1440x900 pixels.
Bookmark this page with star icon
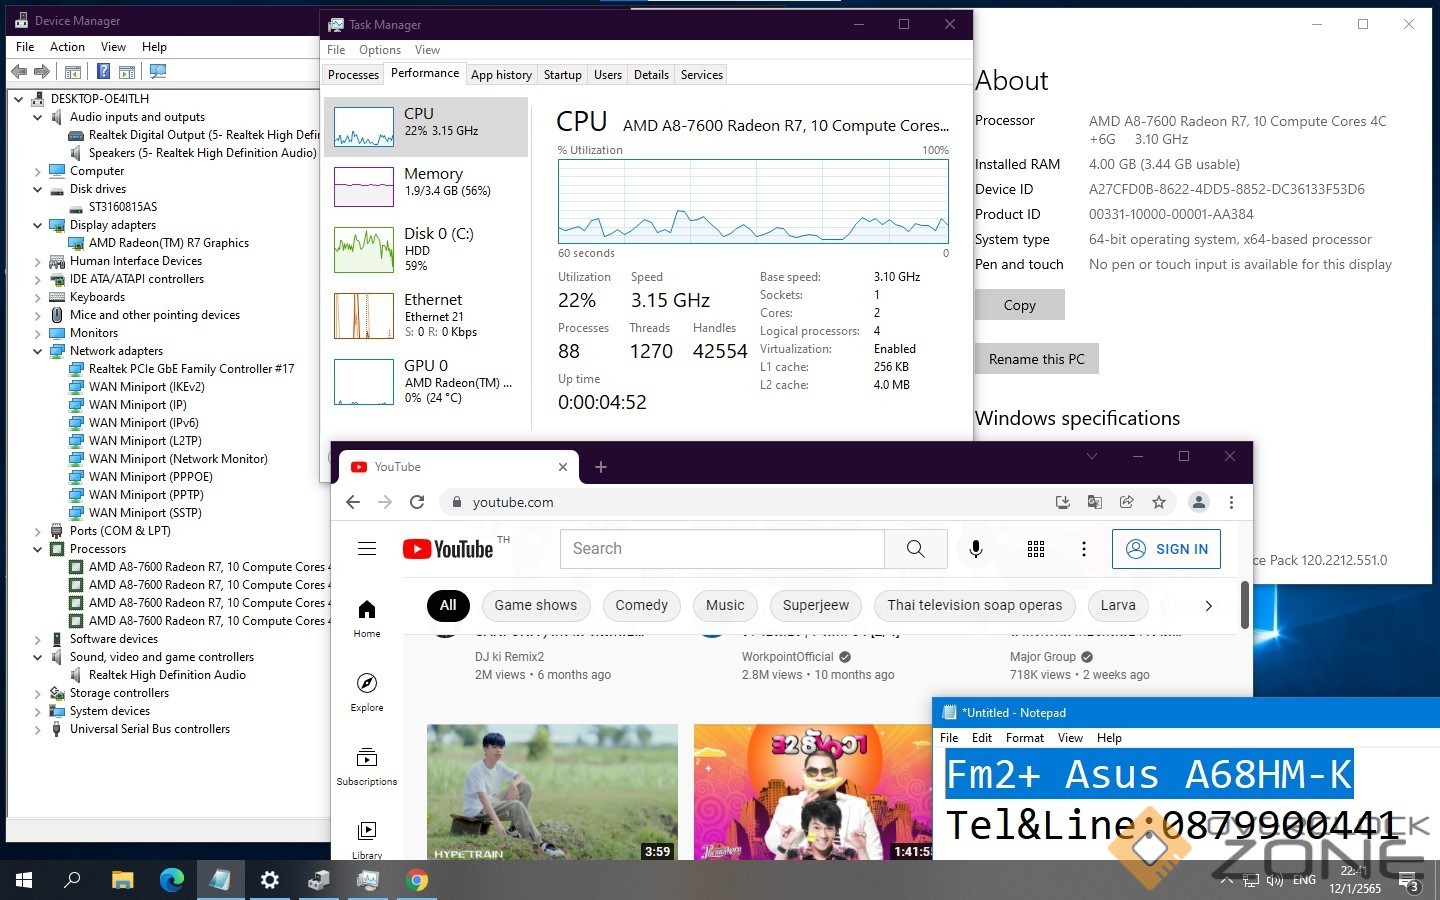tap(1159, 502)
